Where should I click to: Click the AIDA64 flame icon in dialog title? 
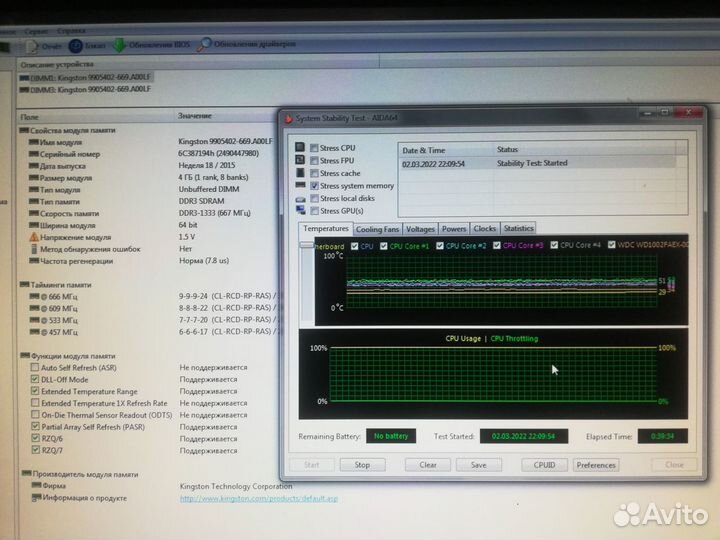pyautogui.click(x=288, y=118)
